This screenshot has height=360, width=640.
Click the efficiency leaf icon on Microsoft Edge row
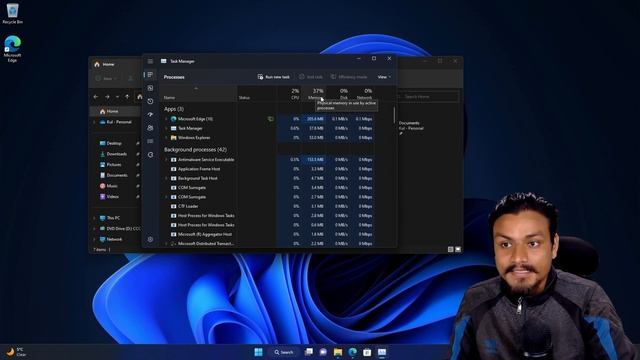pos(270,119)
